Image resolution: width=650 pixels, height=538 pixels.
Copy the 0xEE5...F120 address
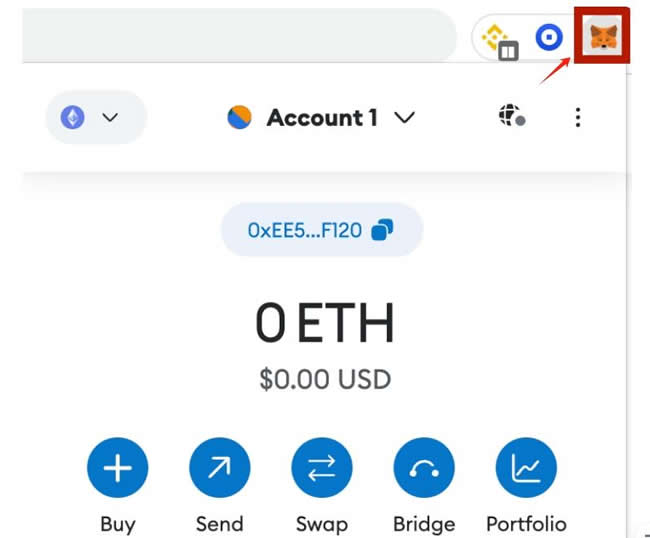click(306, 230)
